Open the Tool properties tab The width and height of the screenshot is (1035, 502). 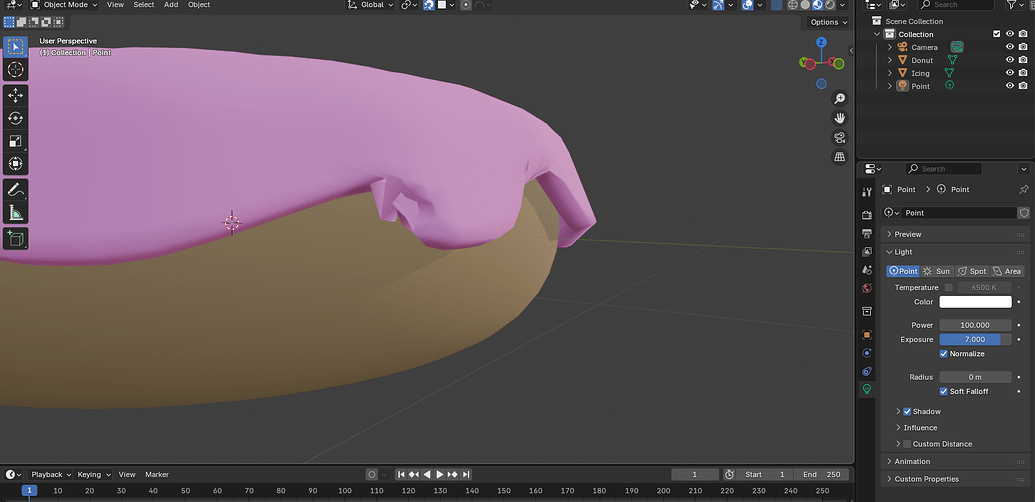click(867, 192)
